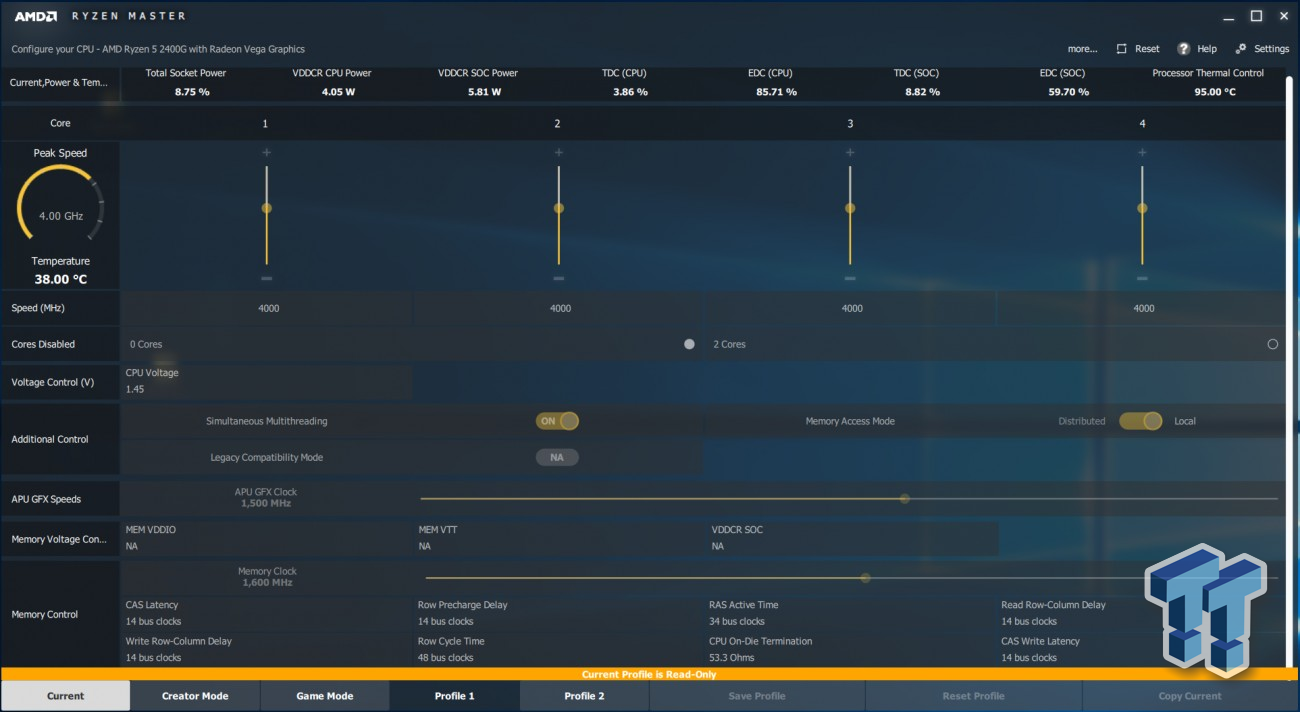The width and height of the screenshot is (1300, 712).
Task: Click the APU GFX Clock 1,500 MHz label
Action: [x=266, y=498]
